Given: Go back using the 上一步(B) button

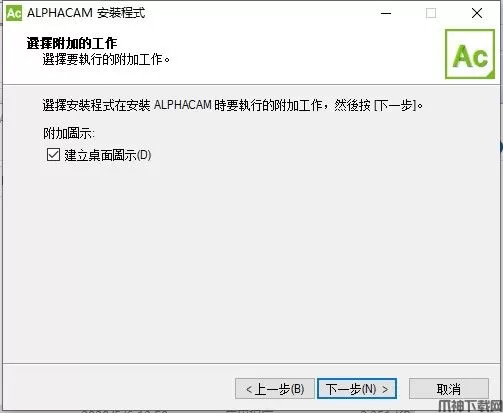Looking at the screenshot, I should [275, 388].
